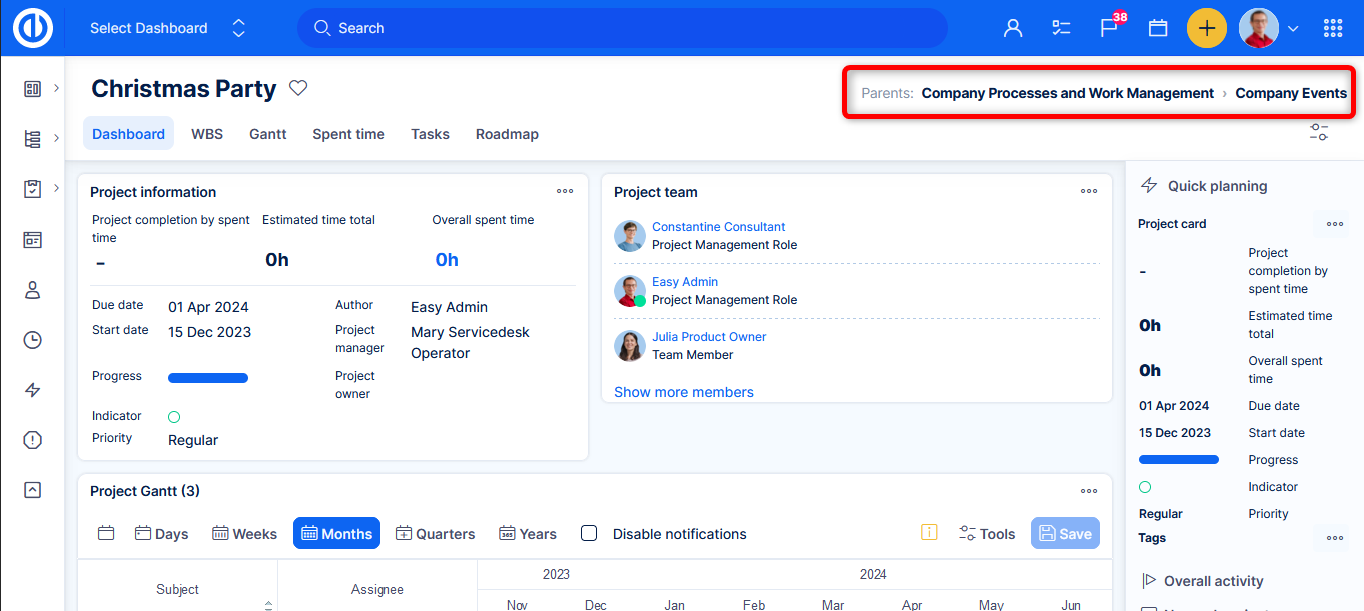Click the timer clock icon in left sidebar
Viewport: 1364px width, 611px height.
33,340
